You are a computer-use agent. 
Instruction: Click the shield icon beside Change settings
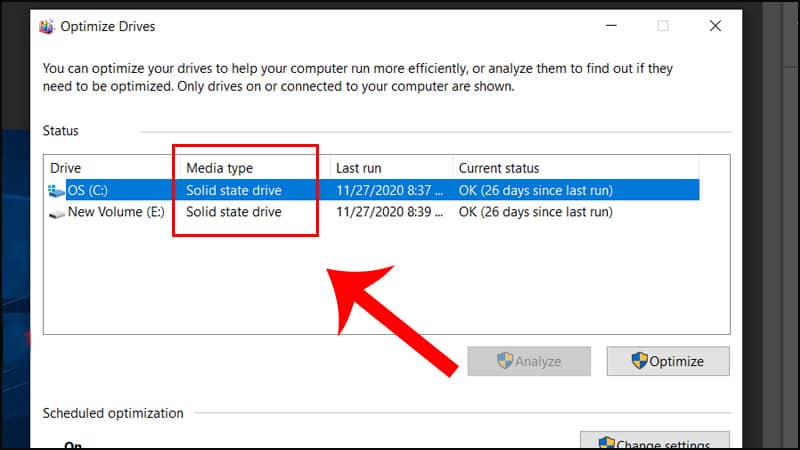(606, 444)
